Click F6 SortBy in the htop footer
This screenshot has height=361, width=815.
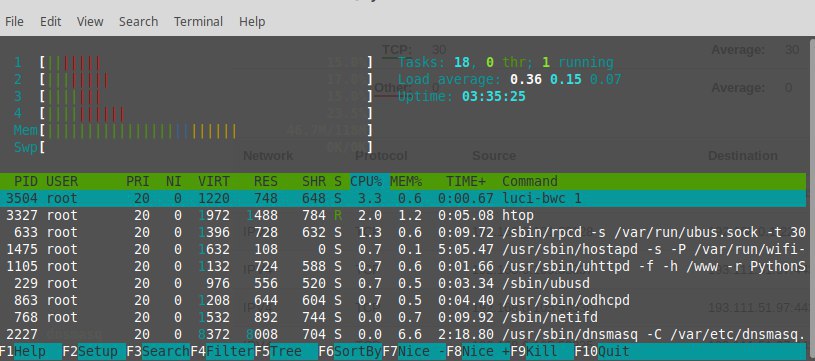point(350,352)
